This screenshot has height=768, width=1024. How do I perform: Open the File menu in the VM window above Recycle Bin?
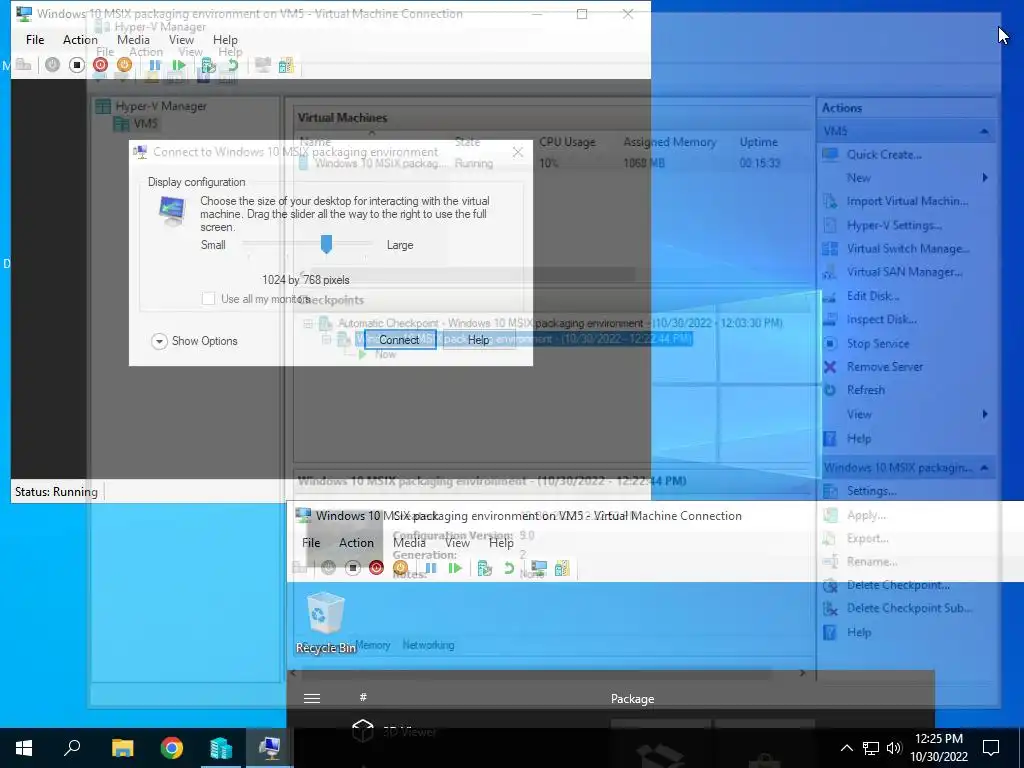[x=311, y=543]
